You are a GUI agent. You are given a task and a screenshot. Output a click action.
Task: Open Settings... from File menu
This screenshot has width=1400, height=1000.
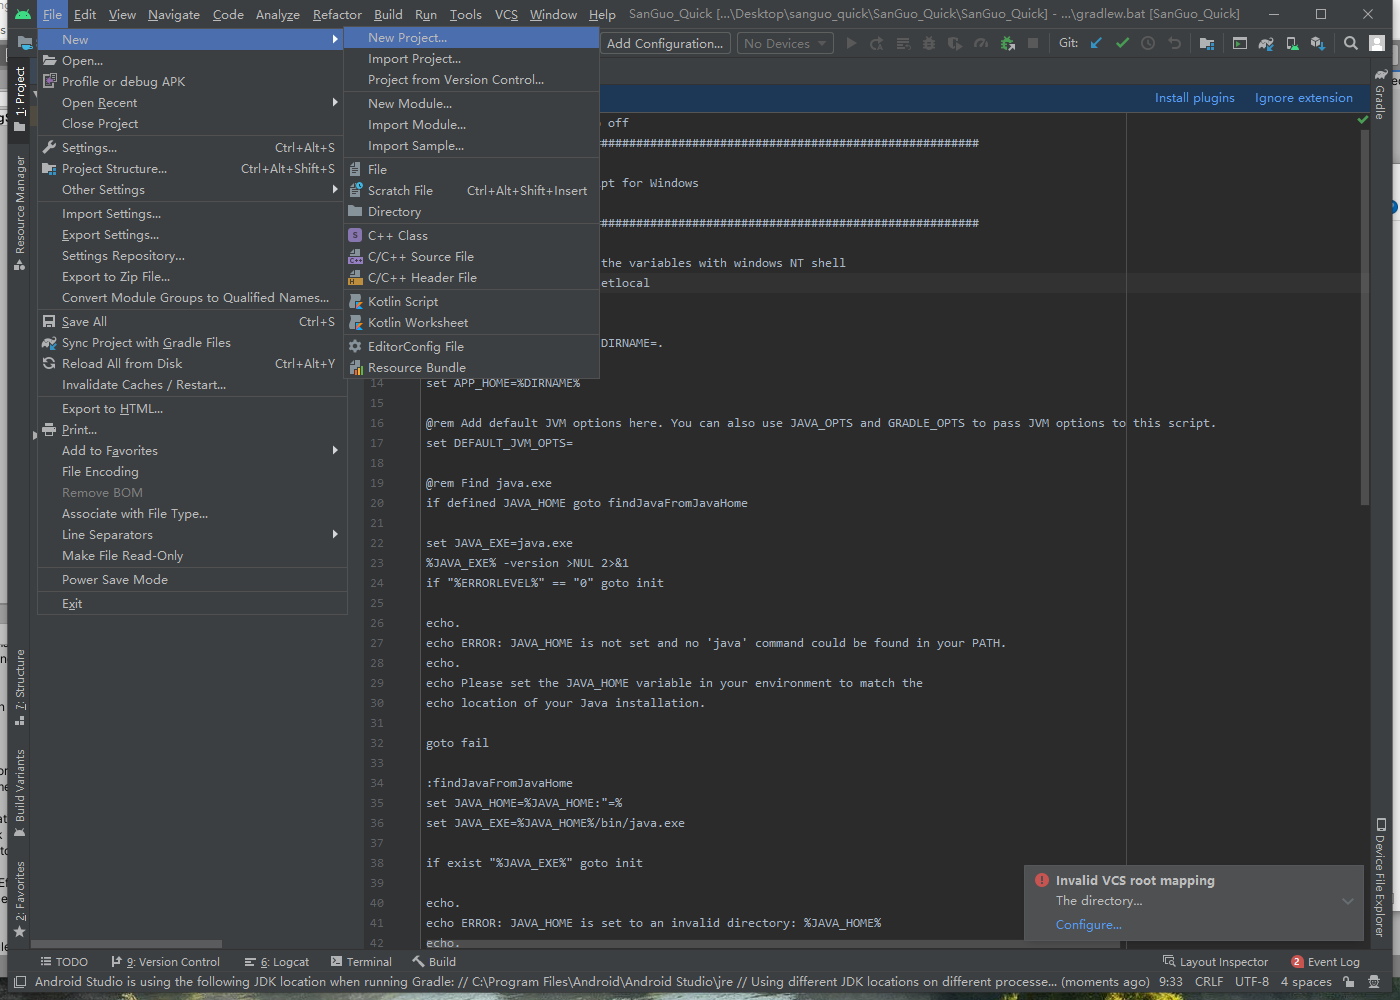(x=192, y=148)
